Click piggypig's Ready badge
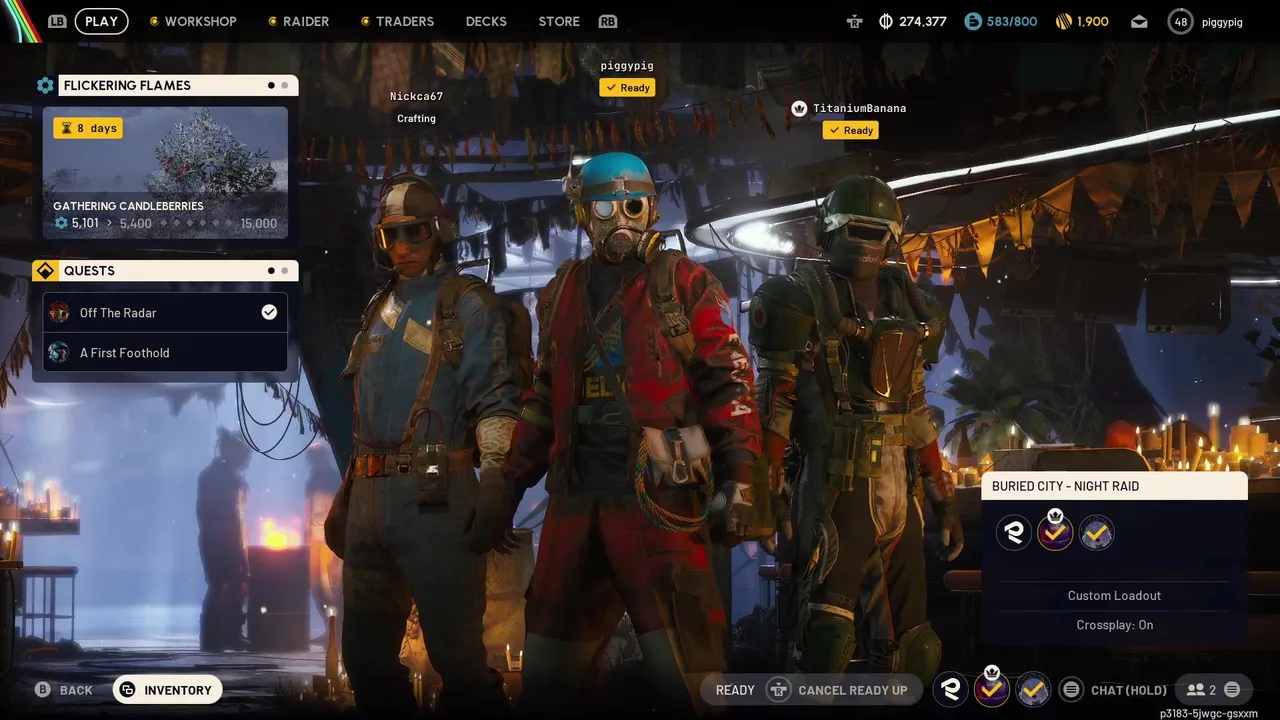This screenshot has height=720, width=1280. point(627,88)
